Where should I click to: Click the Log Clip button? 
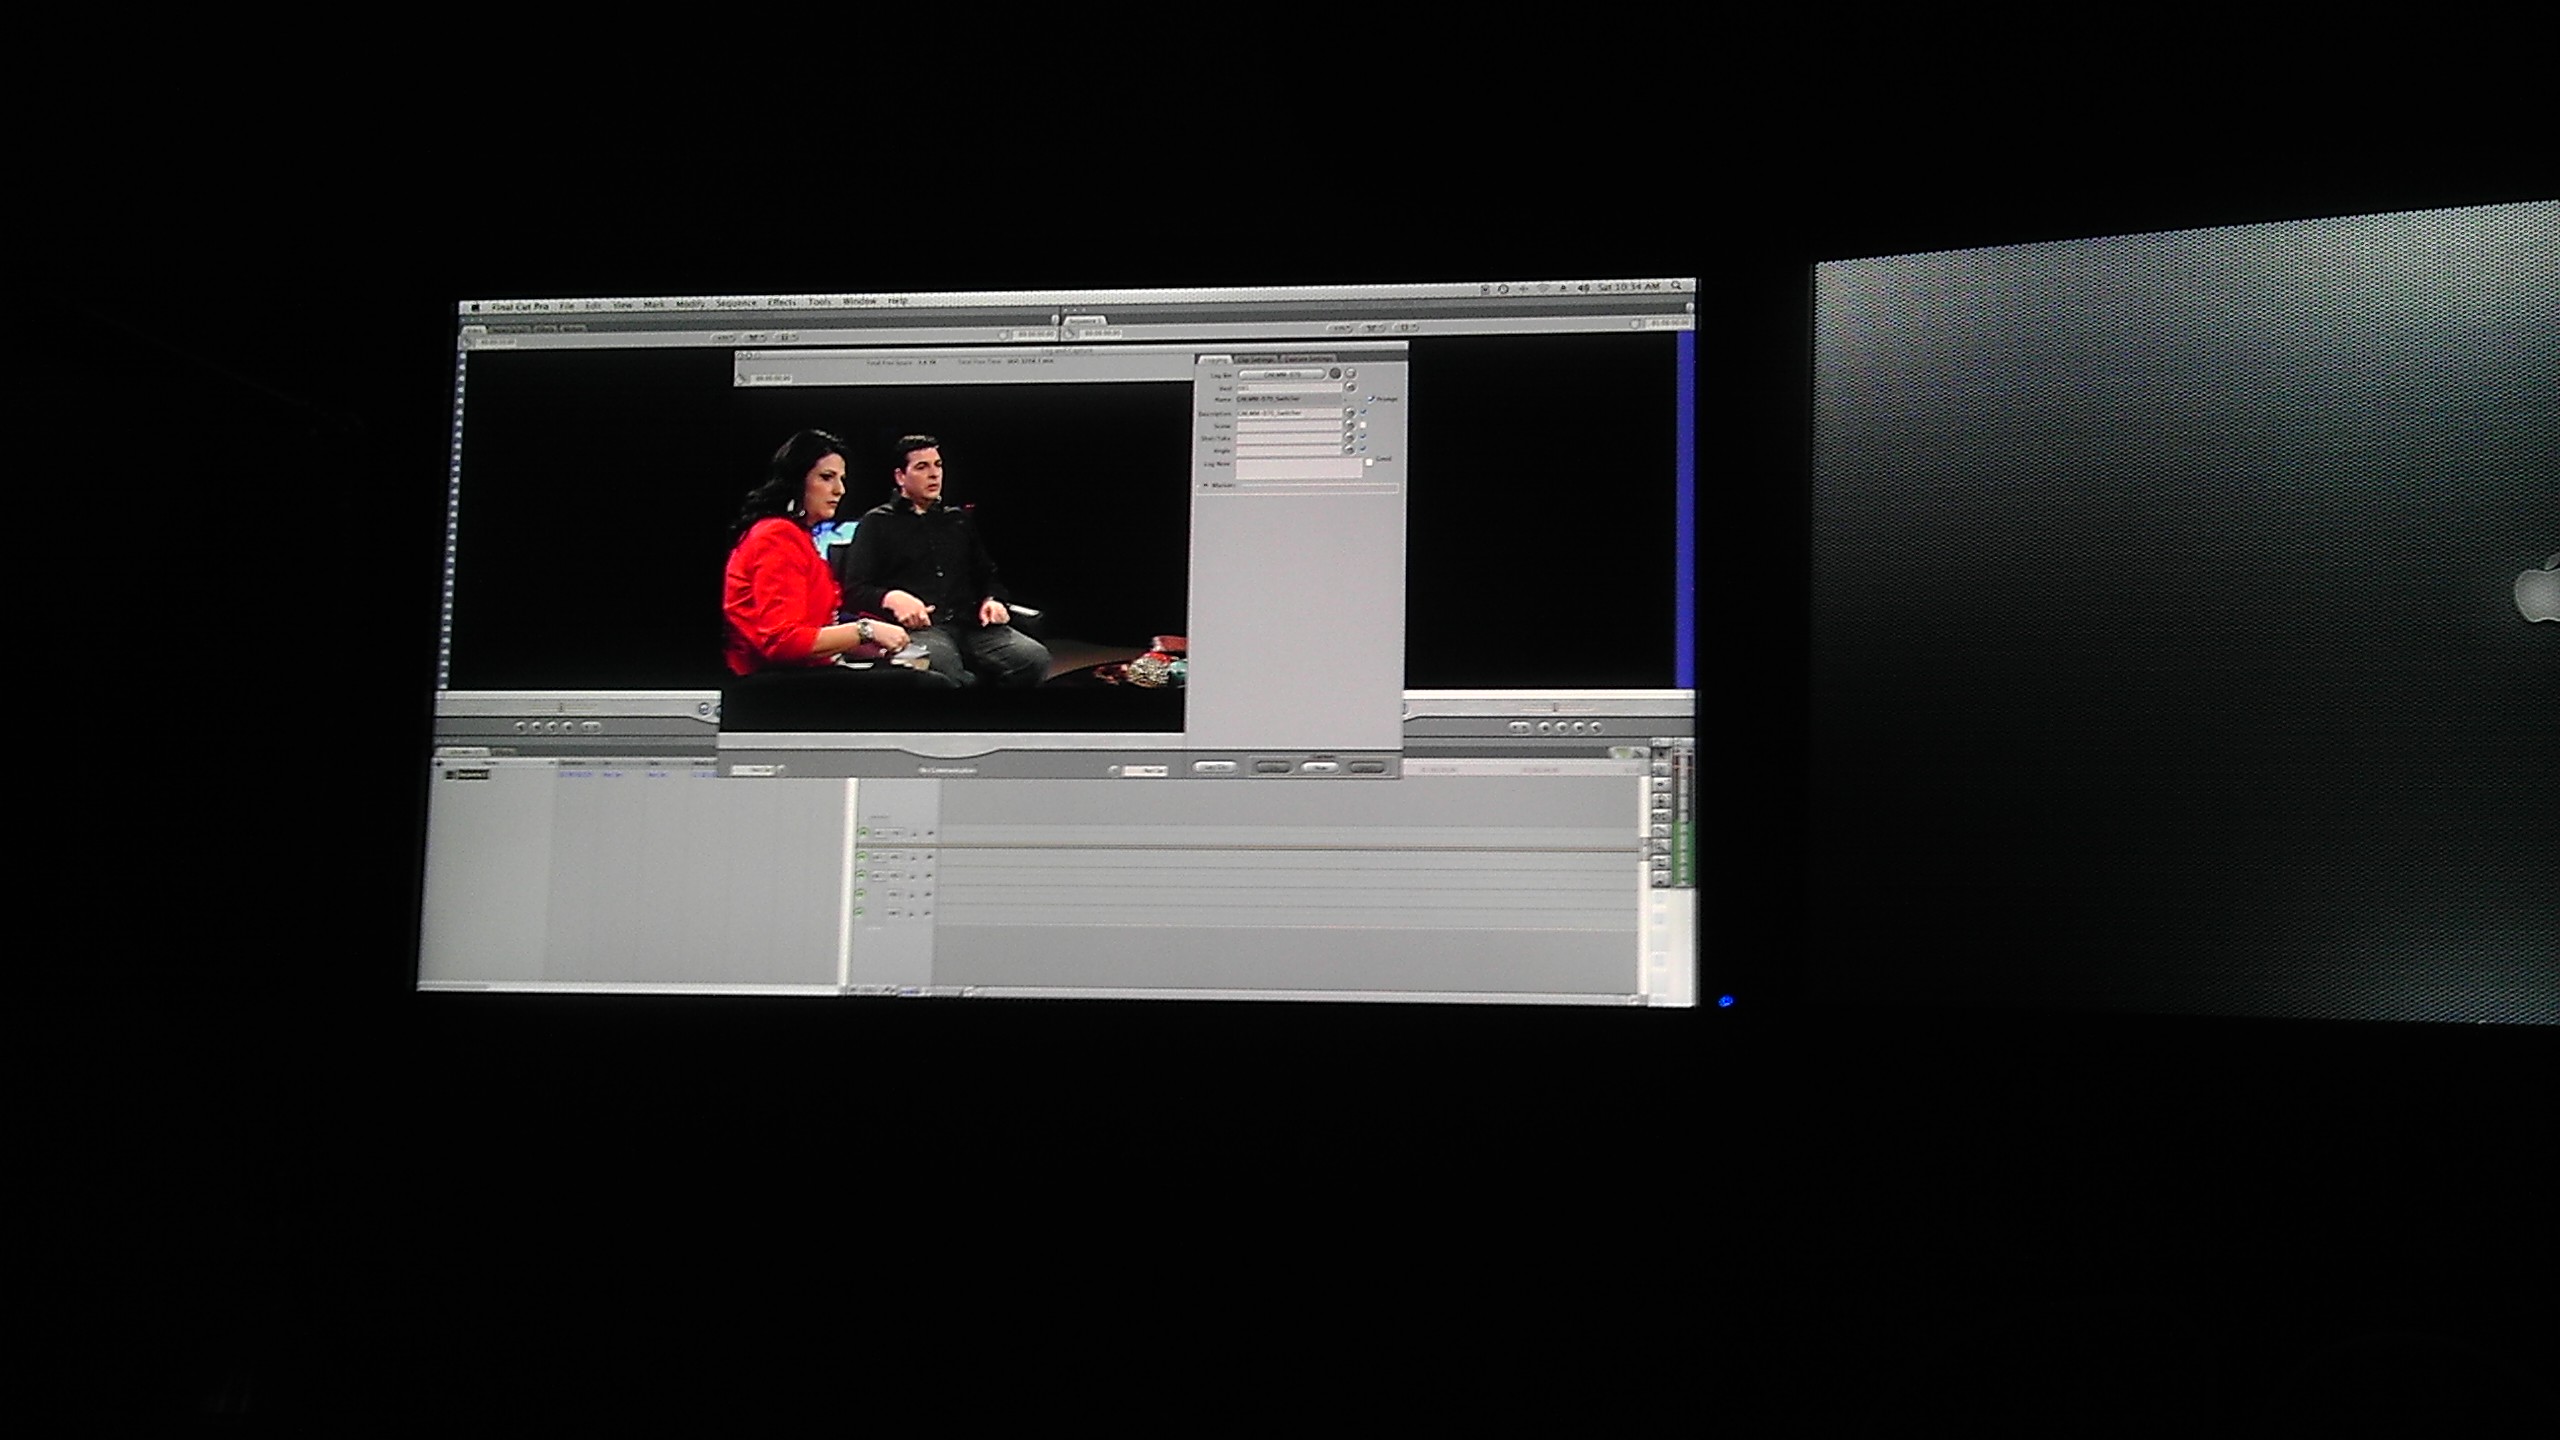(x=1215, y=767)
